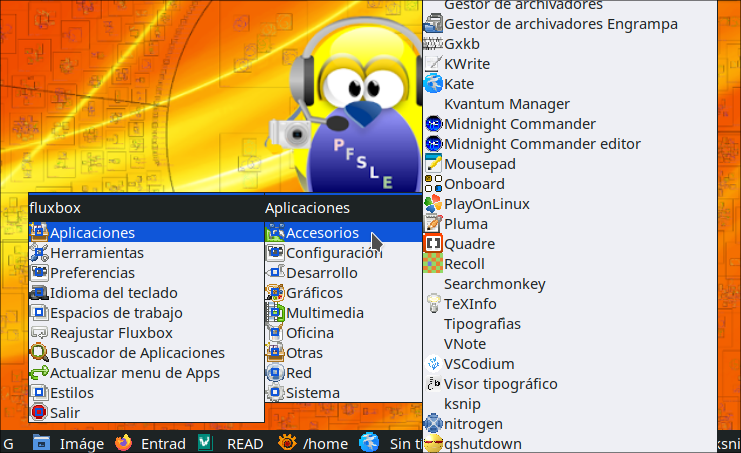Switch to Firefox Entrad taskbar window

pos(151,443)
